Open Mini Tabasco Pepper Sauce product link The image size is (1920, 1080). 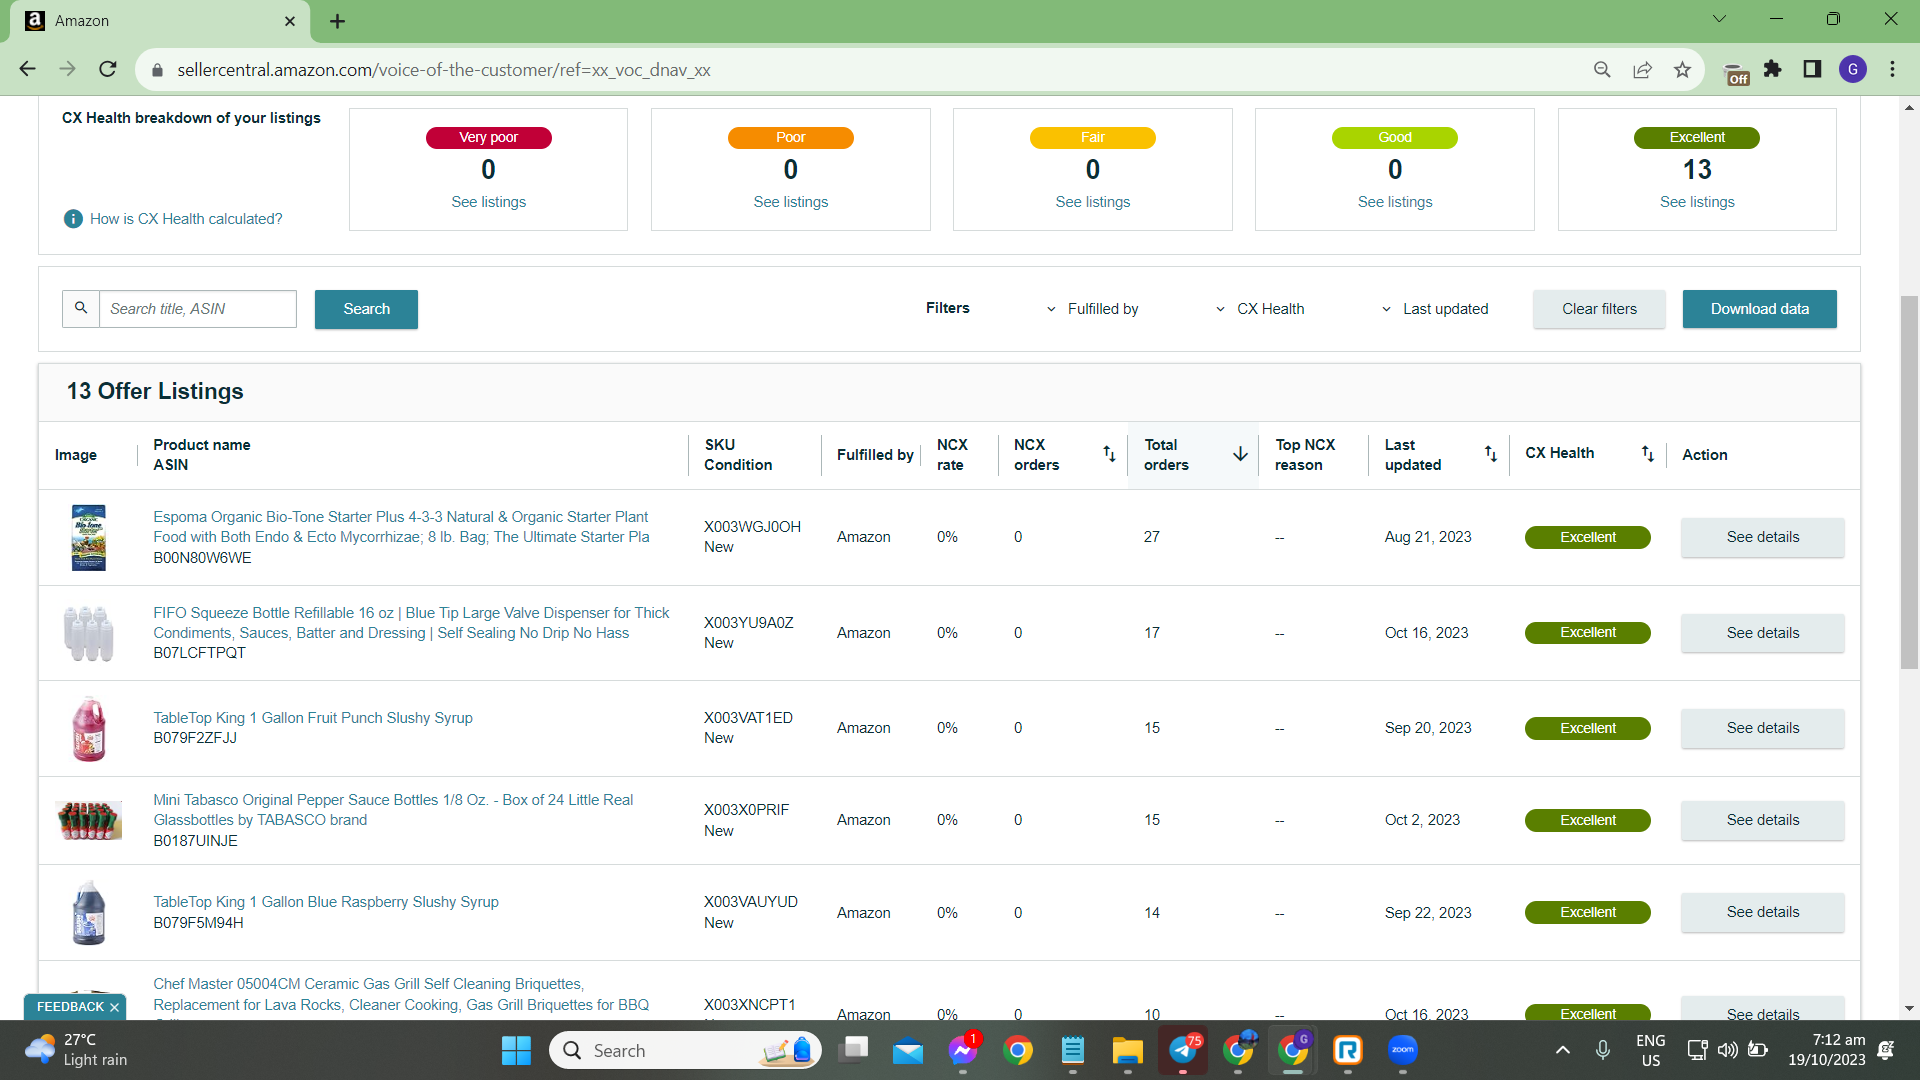[x=393, y=810]
